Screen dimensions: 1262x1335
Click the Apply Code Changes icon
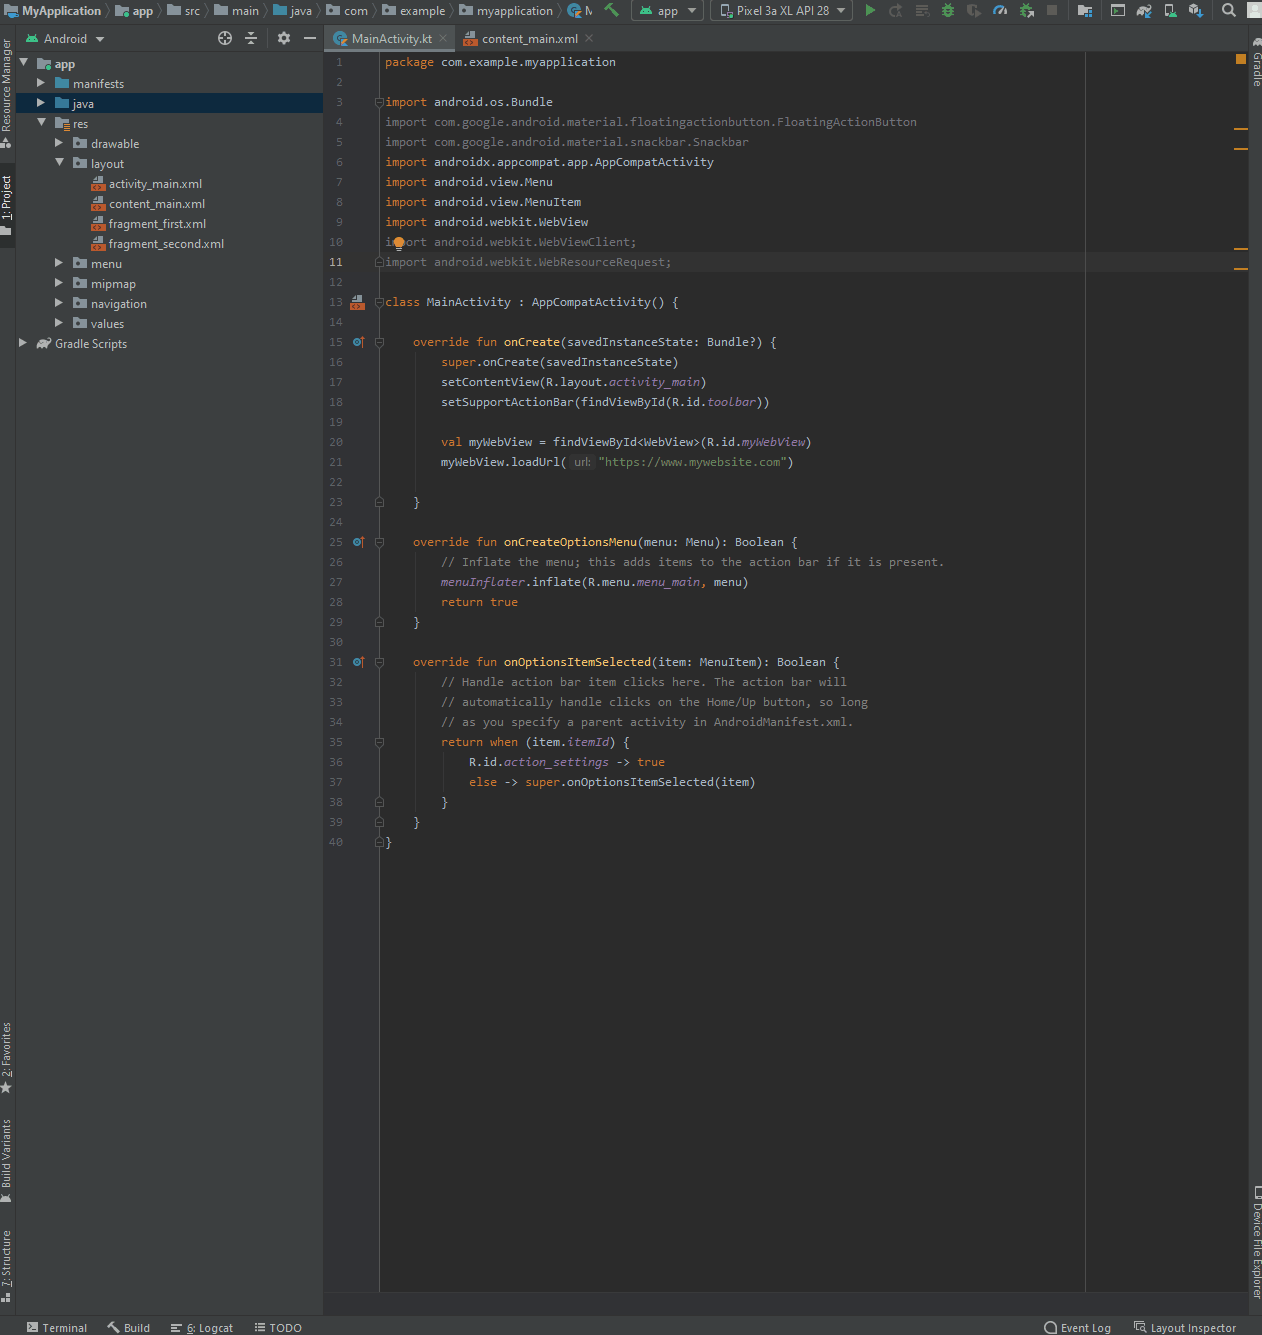point(922,10)
